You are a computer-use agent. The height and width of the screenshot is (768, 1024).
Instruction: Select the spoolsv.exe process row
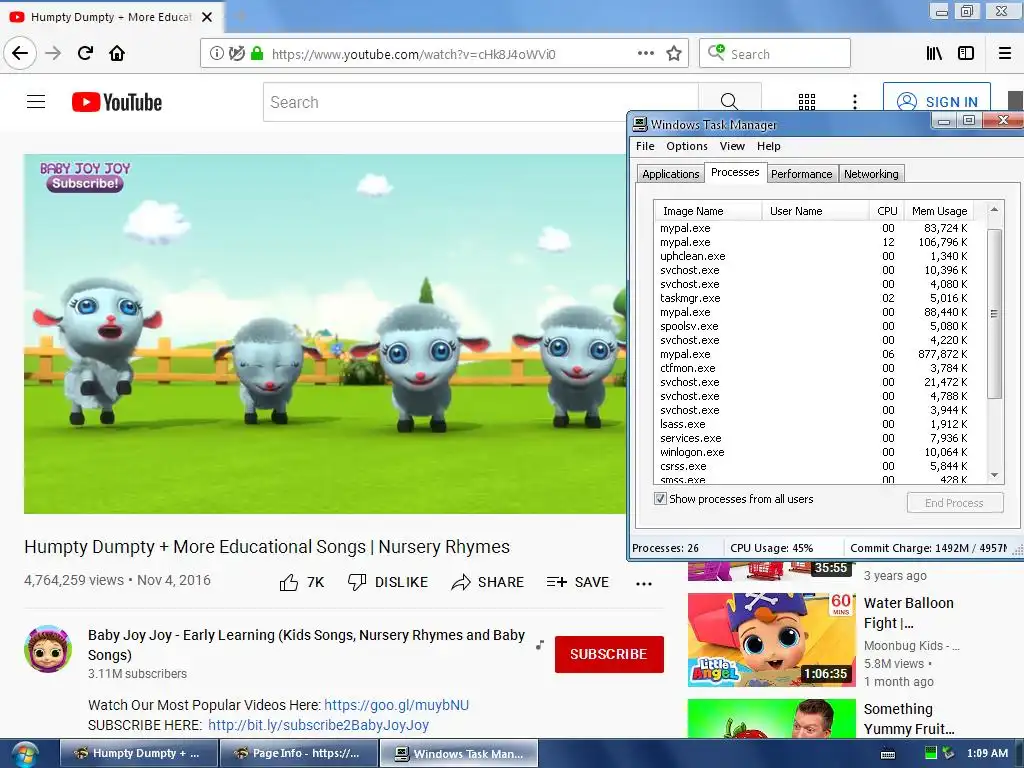(x=814, y=326)
